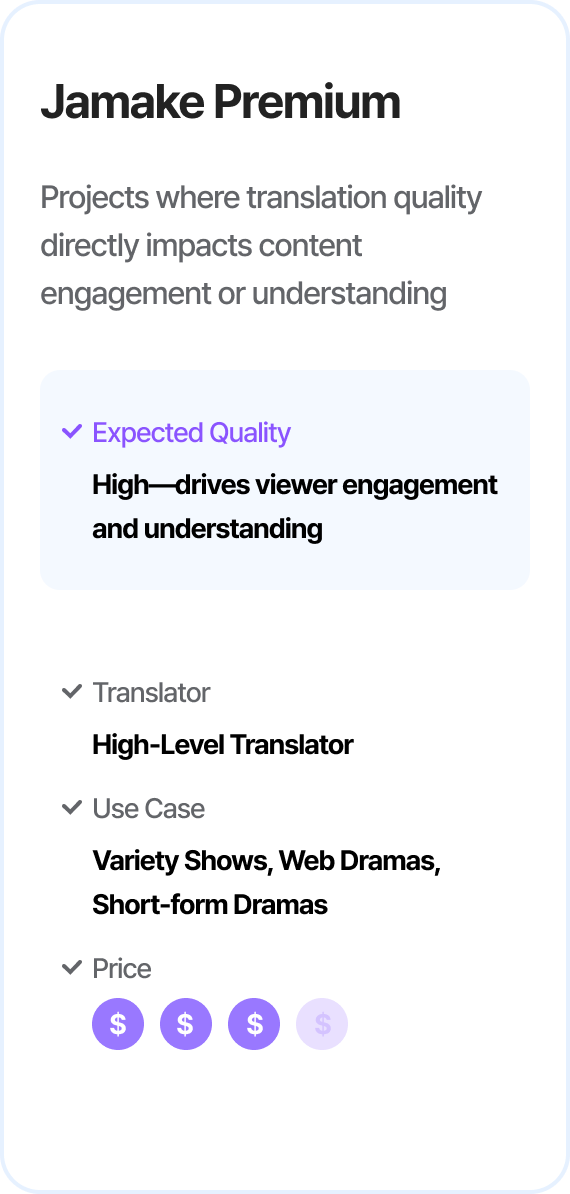This screenshot has width=570, height=1194.
Task: Click the checkmark icon next to Price
Action: [72, 969]
